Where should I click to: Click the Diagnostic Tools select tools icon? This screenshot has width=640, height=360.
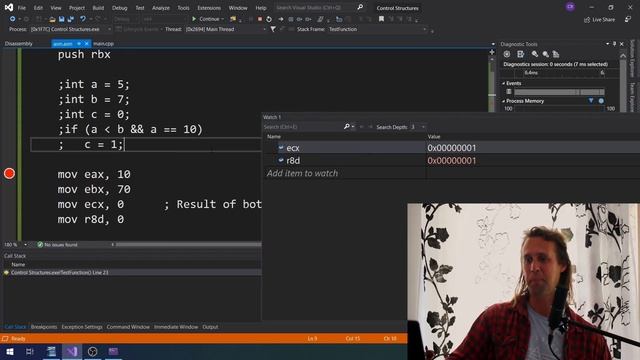(x=520, y=54)
